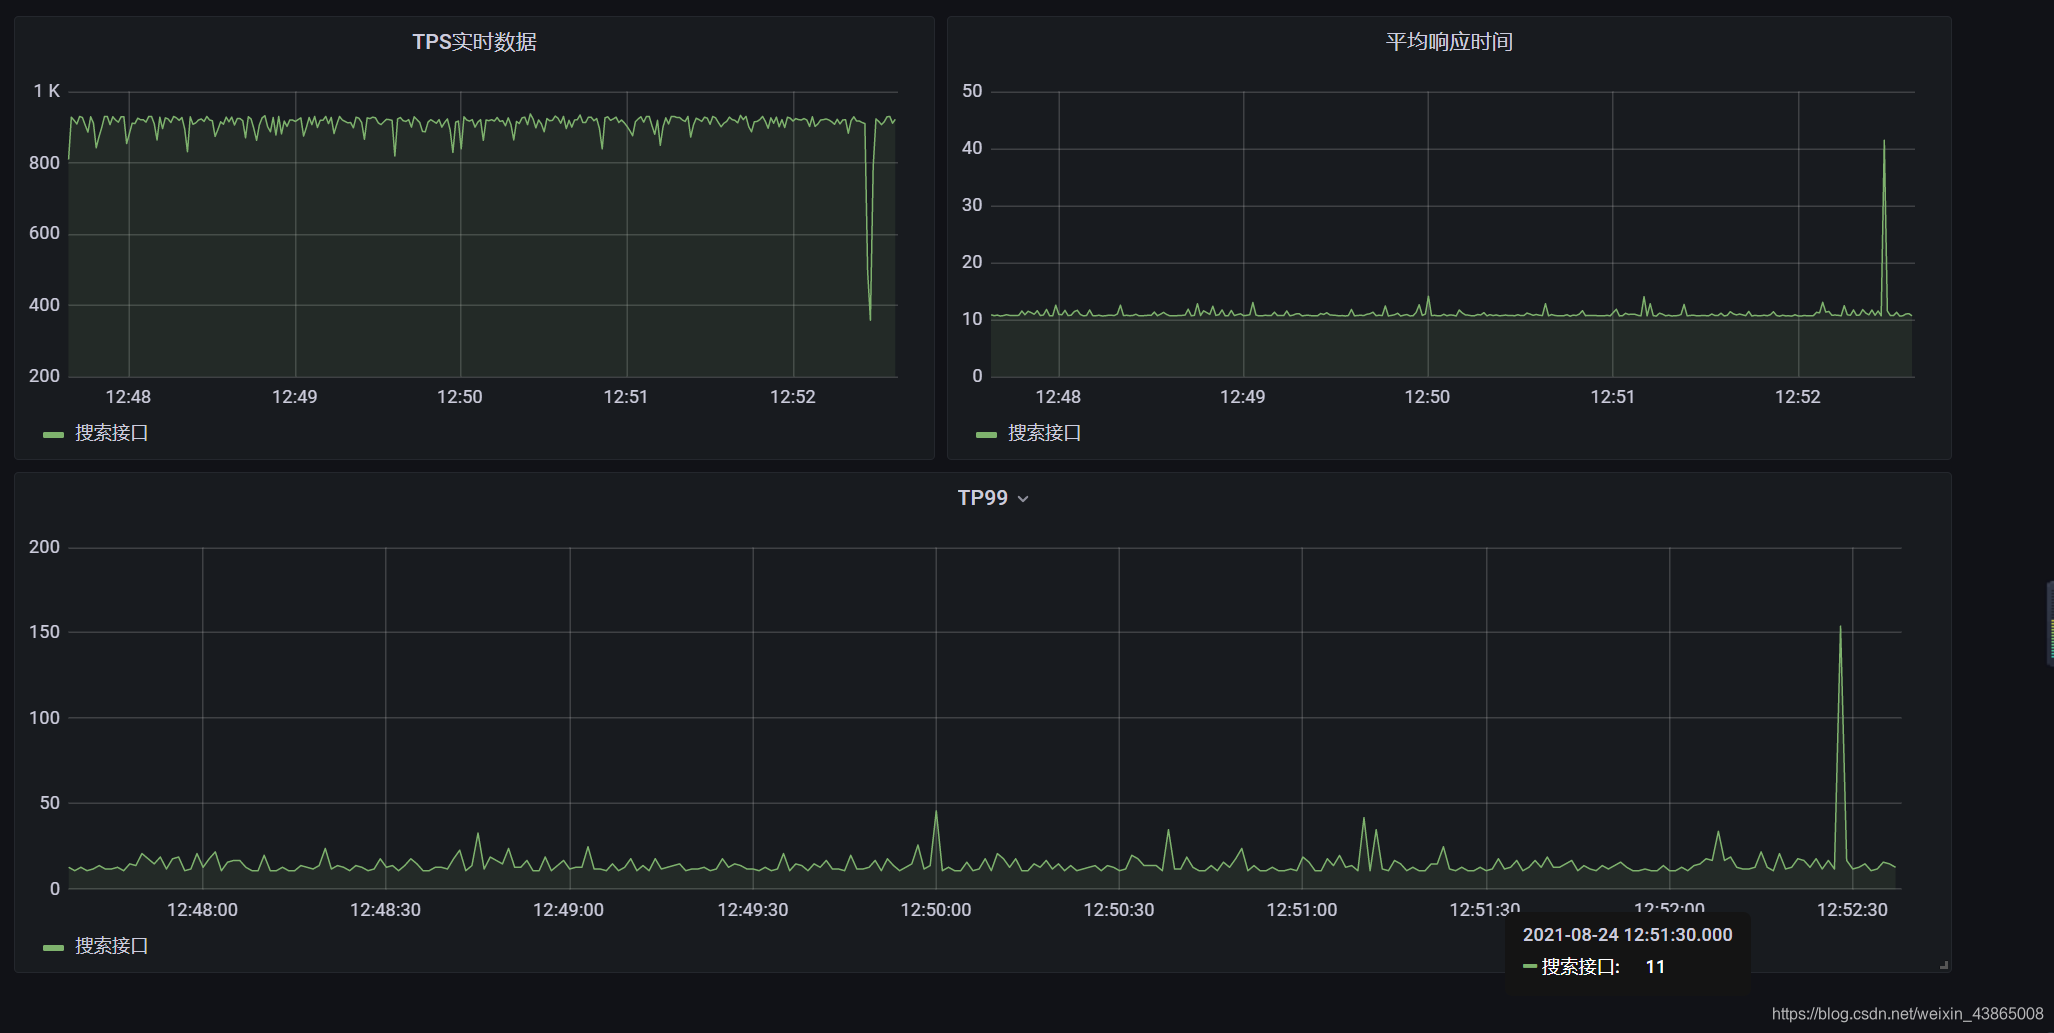This screenshot has width=2054, height=1033.
Task: Click 12:52 tick label on TPS x-axis
Action: click(793, 397)
